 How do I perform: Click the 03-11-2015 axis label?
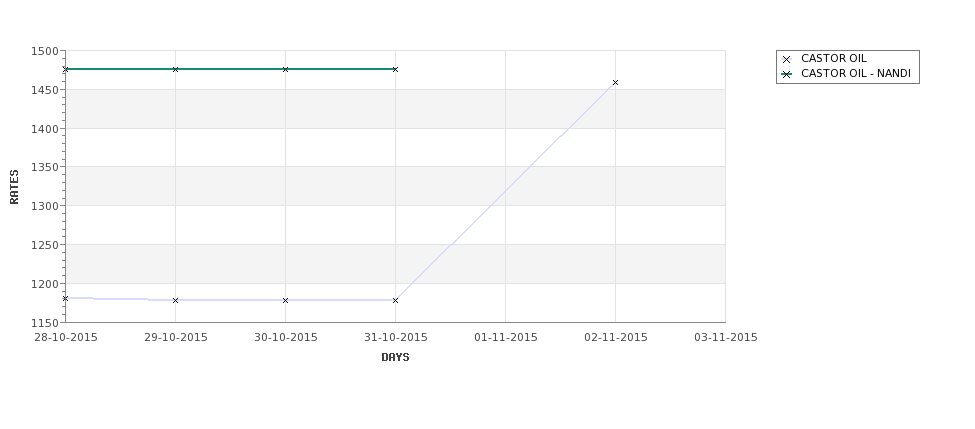click(x=726, y=338)
